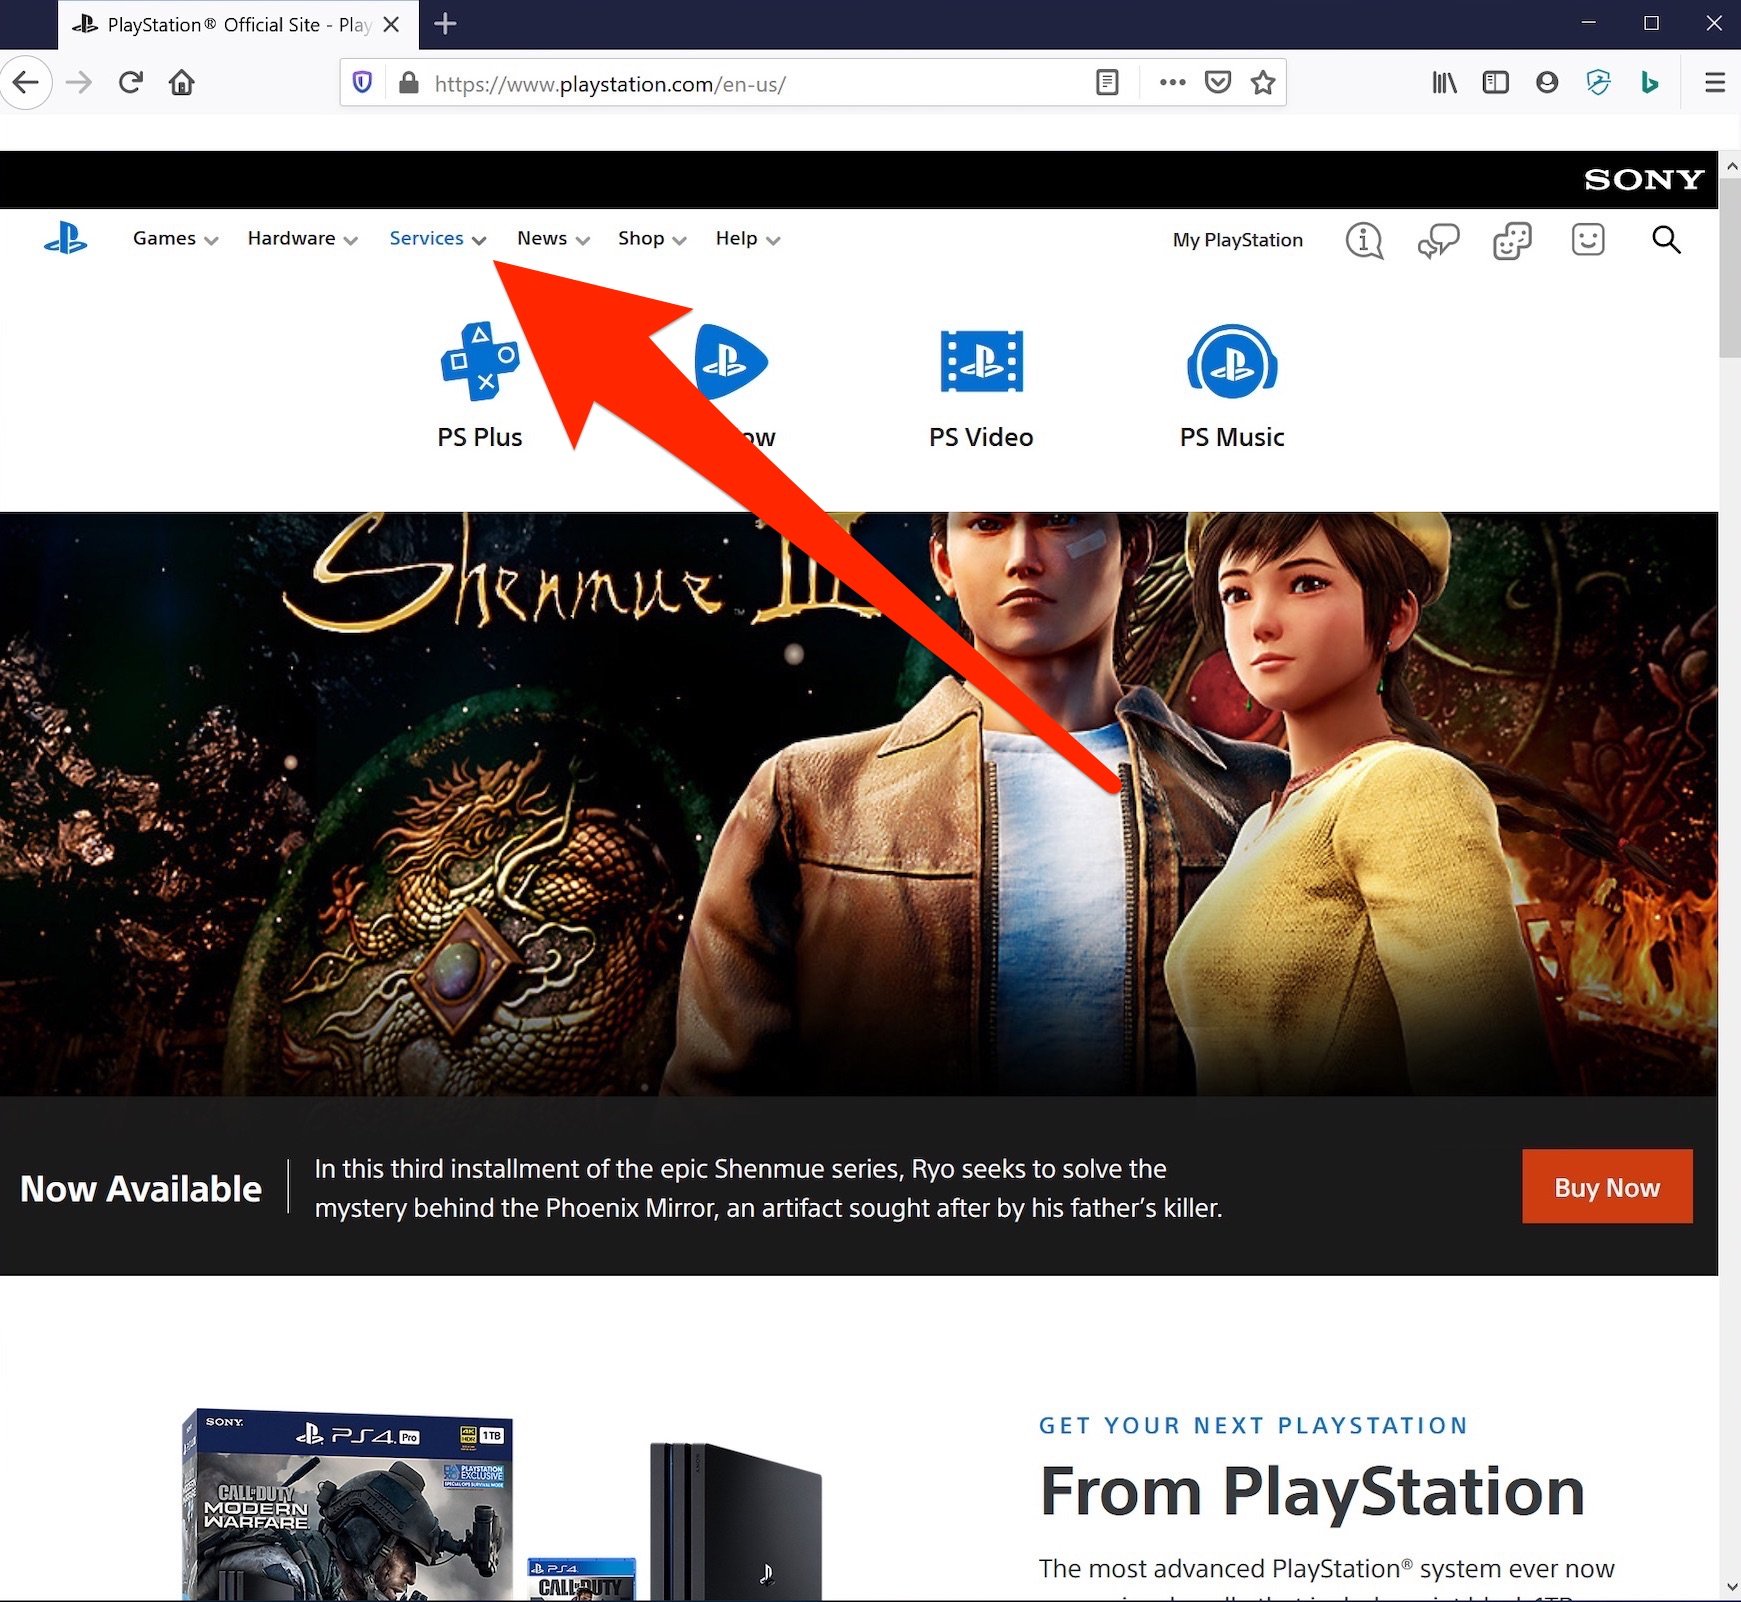Click the Bing extension icon

(x=1650, y=82)
